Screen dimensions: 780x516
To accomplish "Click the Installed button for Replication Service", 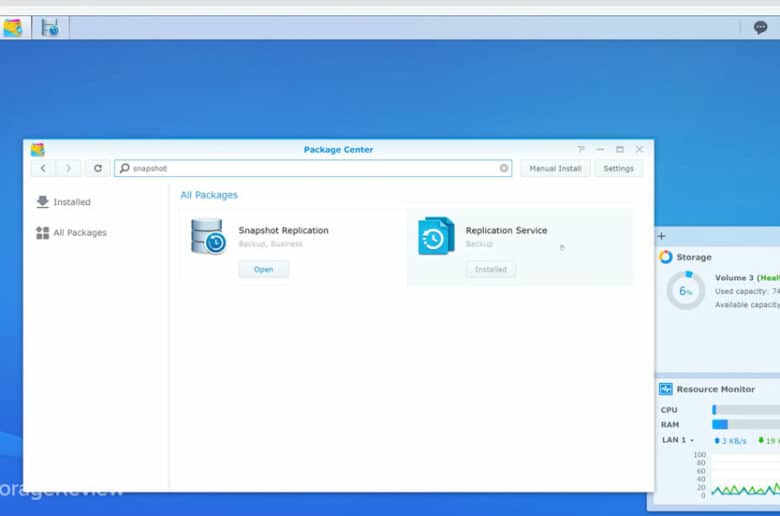I will point(490,269).
